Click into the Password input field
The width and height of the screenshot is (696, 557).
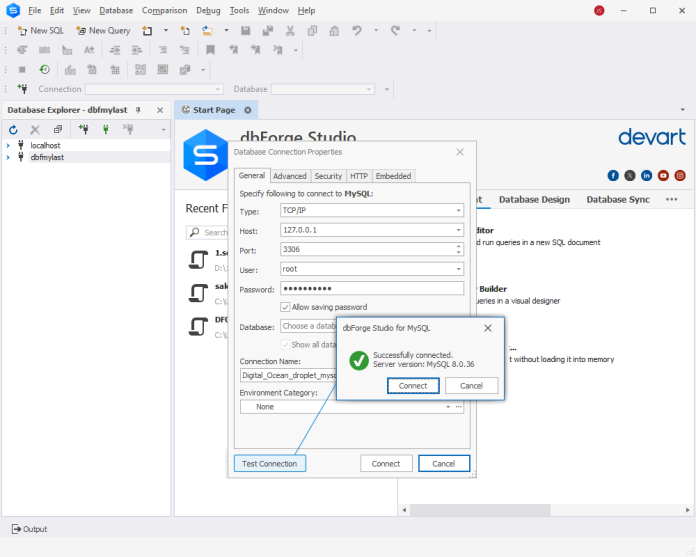coord(372,288)
